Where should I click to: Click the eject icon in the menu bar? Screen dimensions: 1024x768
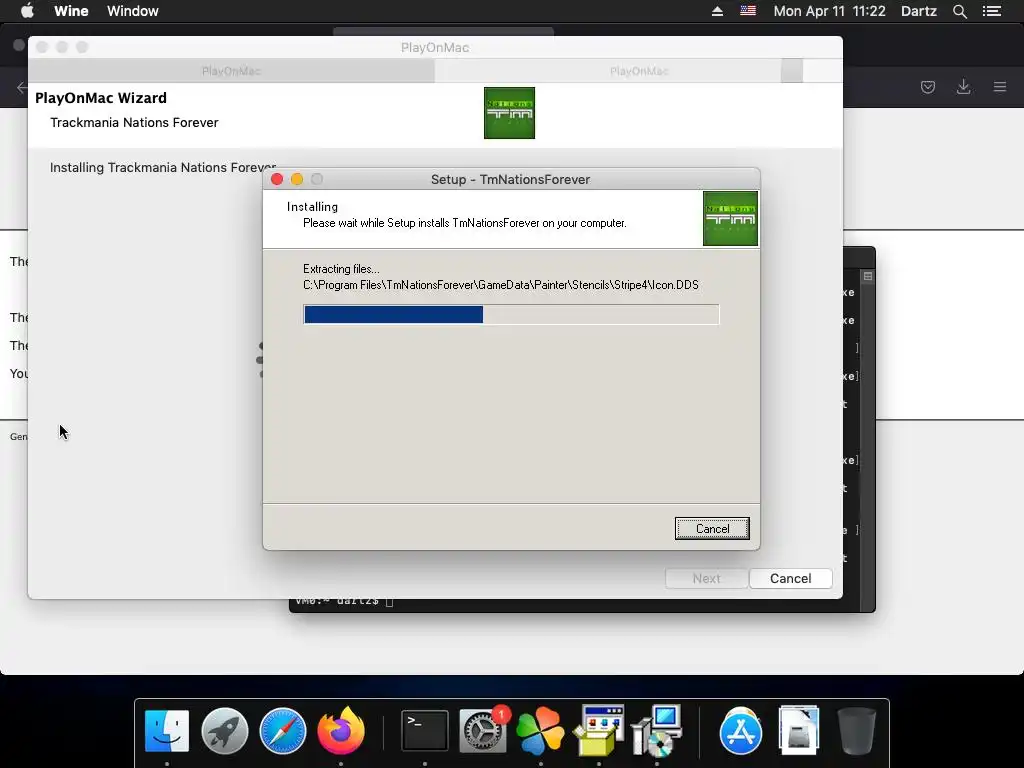click(717, 11)
